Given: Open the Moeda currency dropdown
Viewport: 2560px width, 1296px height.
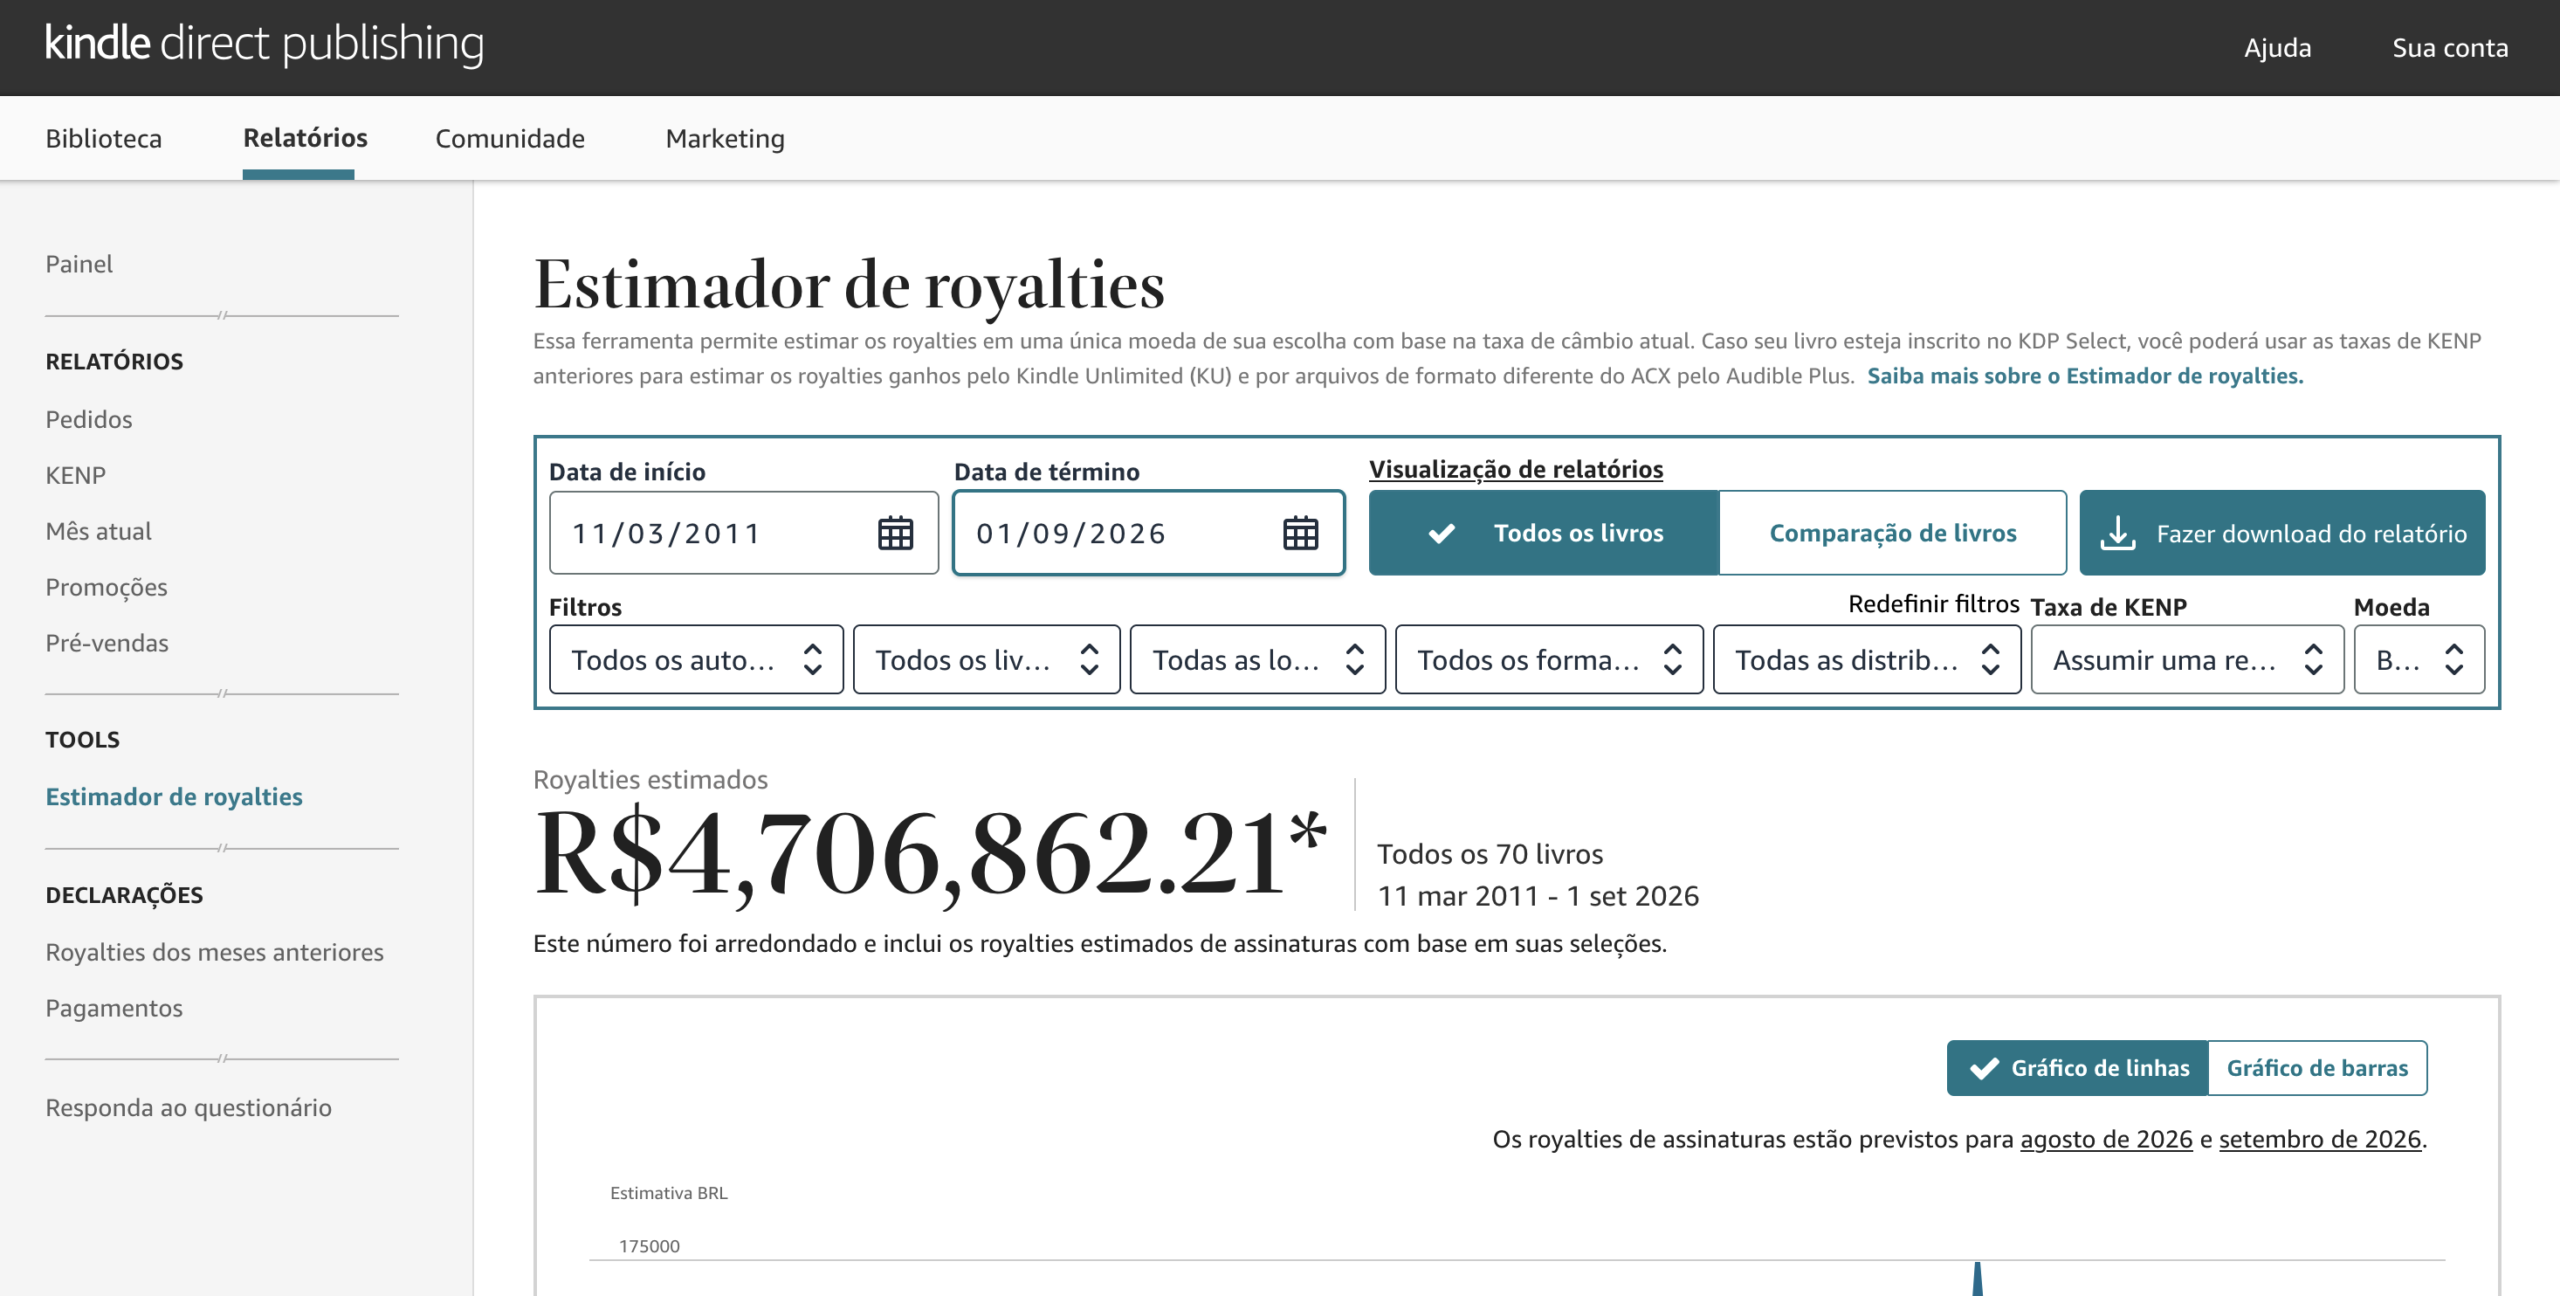Looking at the screenshot, I should point(2419,660).
